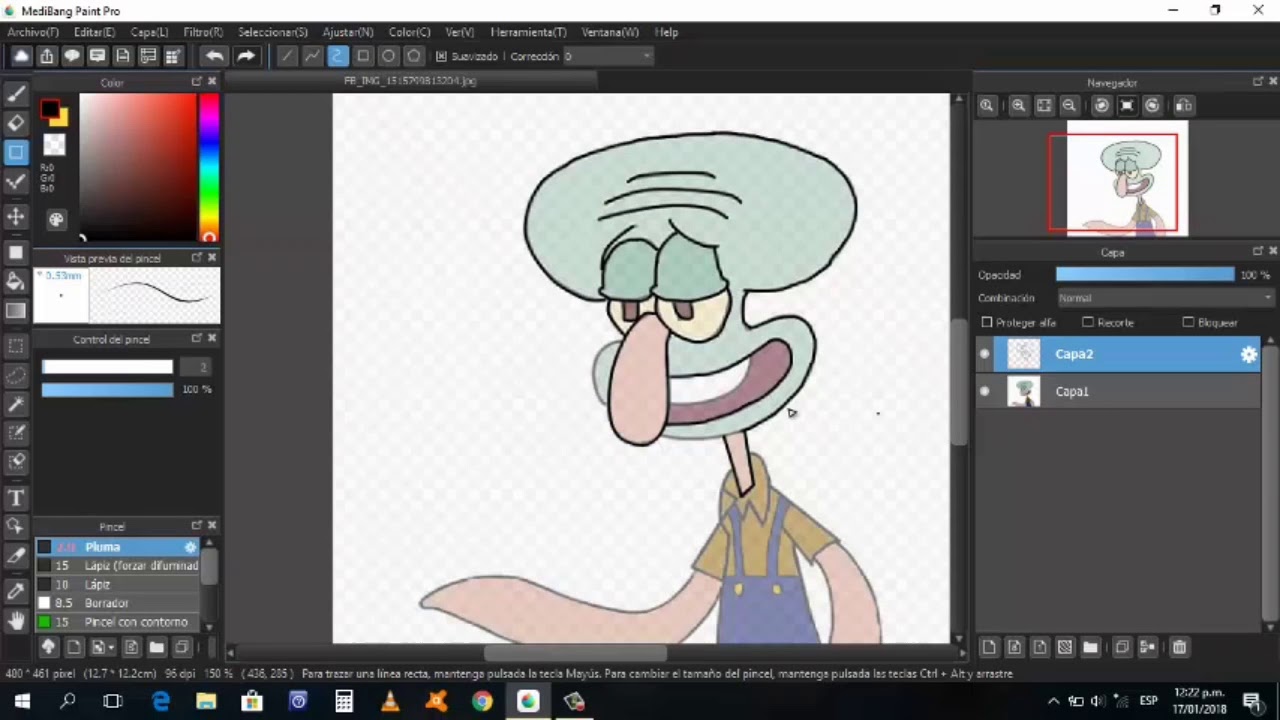The height and width of the screenshot is (720, 1280).
Task: Zoom out using Navigator magnifier minus
Action: click(1069, 105)
